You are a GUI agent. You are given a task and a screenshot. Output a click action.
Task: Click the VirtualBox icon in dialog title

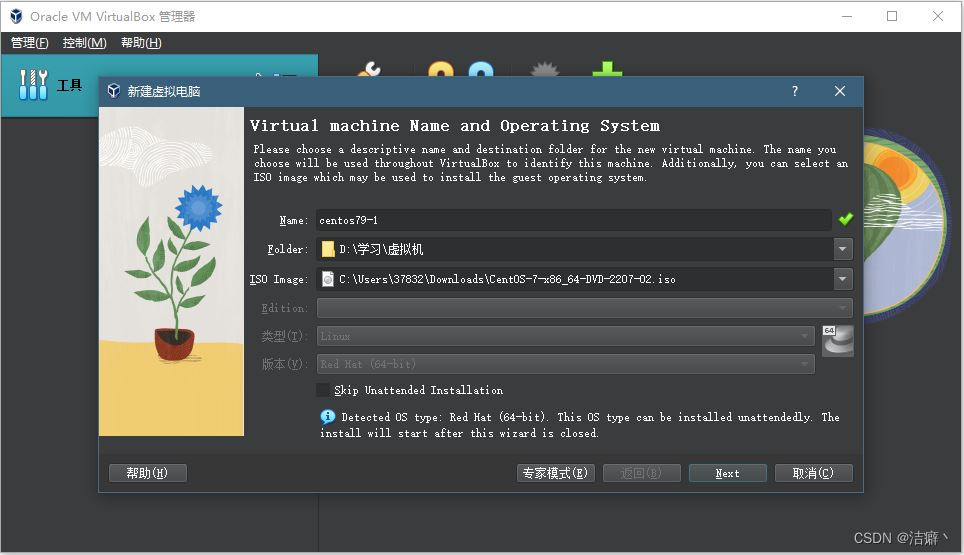pos(114,92)
